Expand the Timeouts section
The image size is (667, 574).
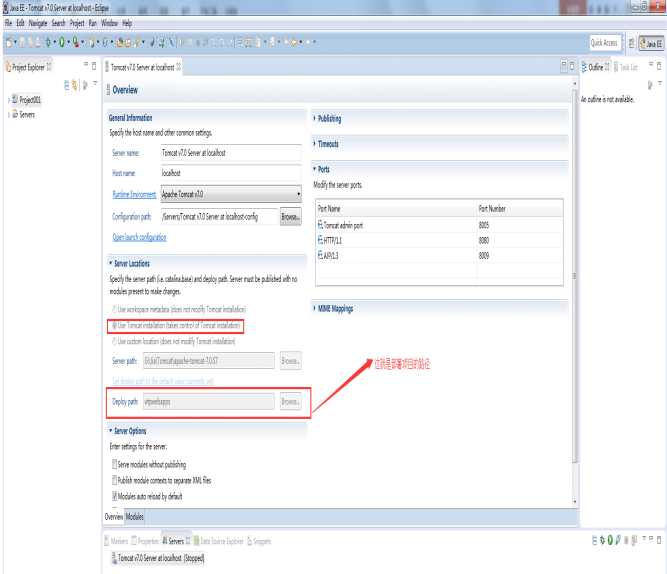click(314, 143)
